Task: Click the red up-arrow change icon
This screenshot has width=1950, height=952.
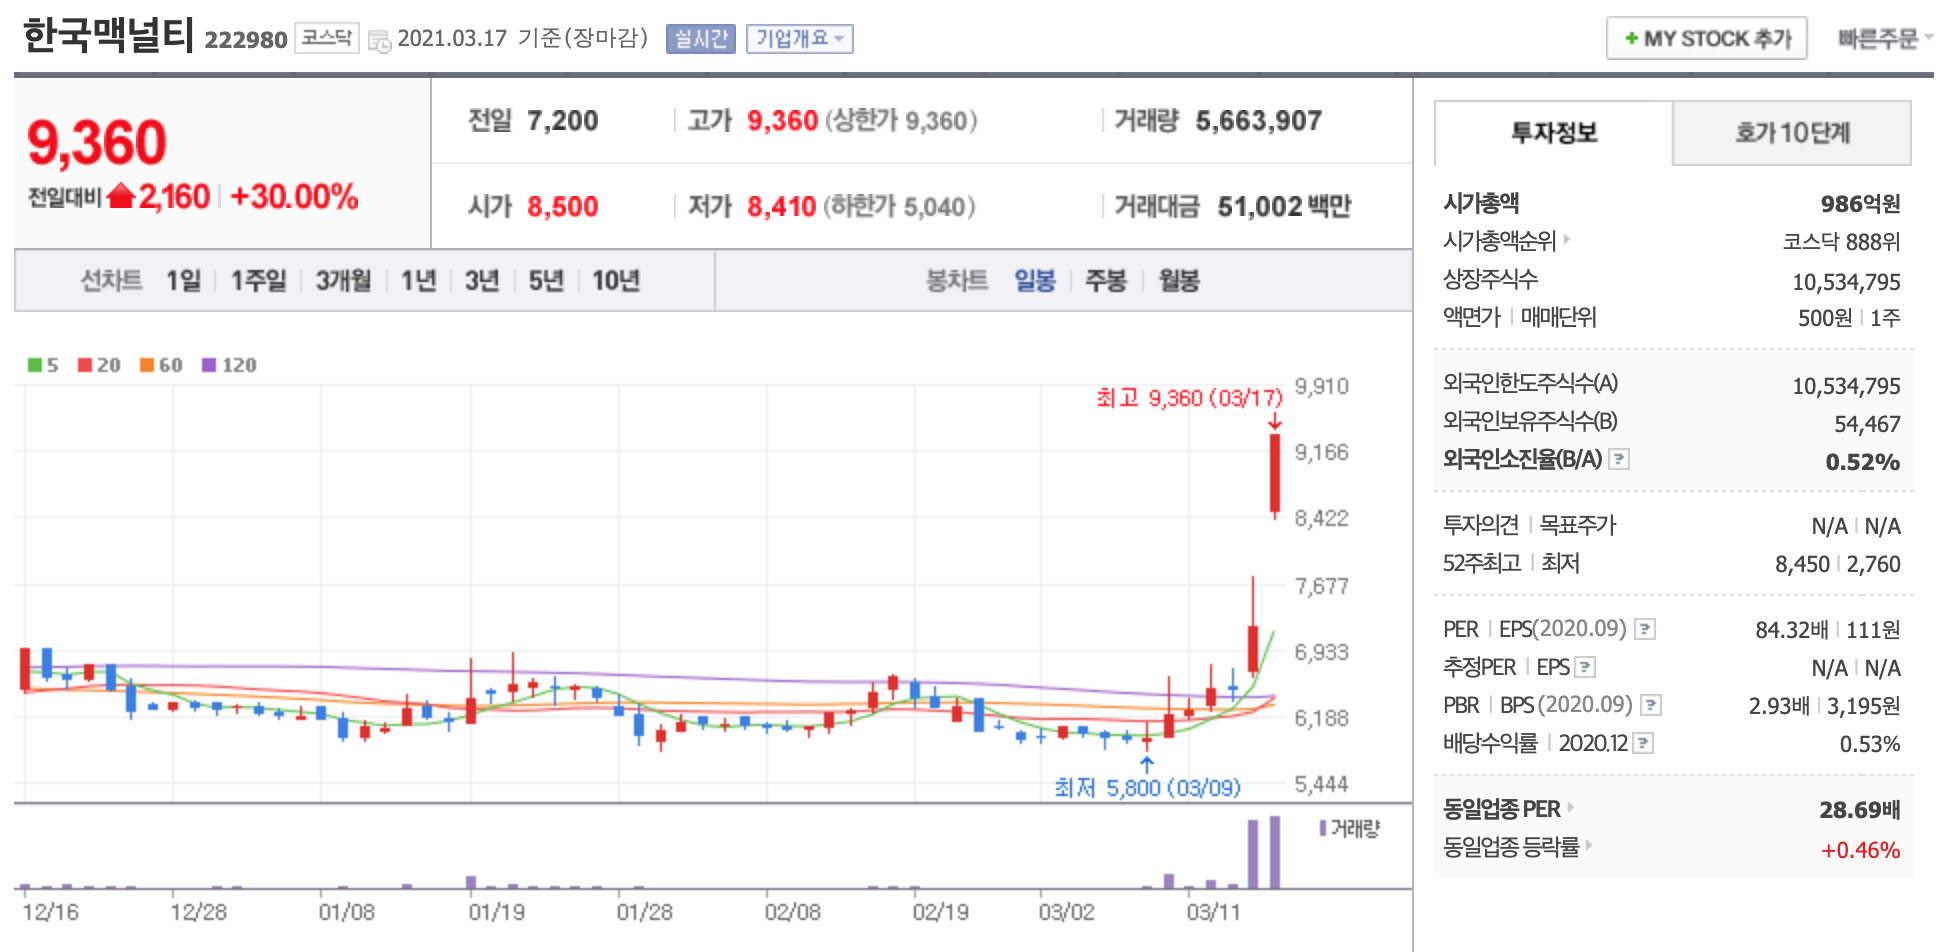Action: click(x=121, y=195)
